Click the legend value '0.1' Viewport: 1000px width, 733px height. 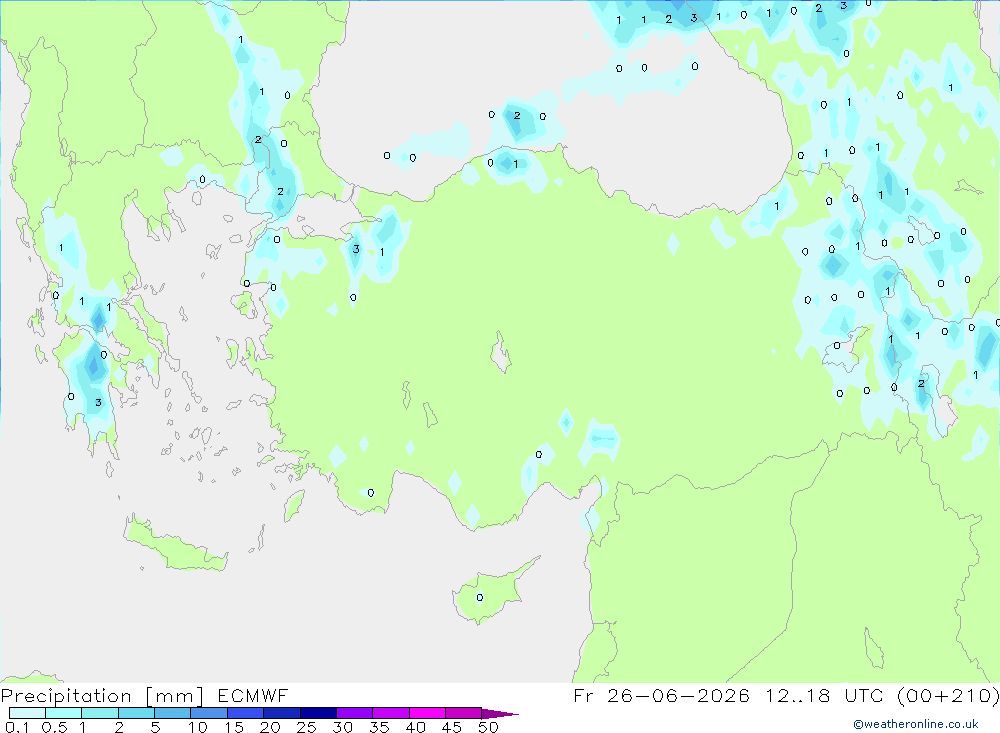[17, 727]
